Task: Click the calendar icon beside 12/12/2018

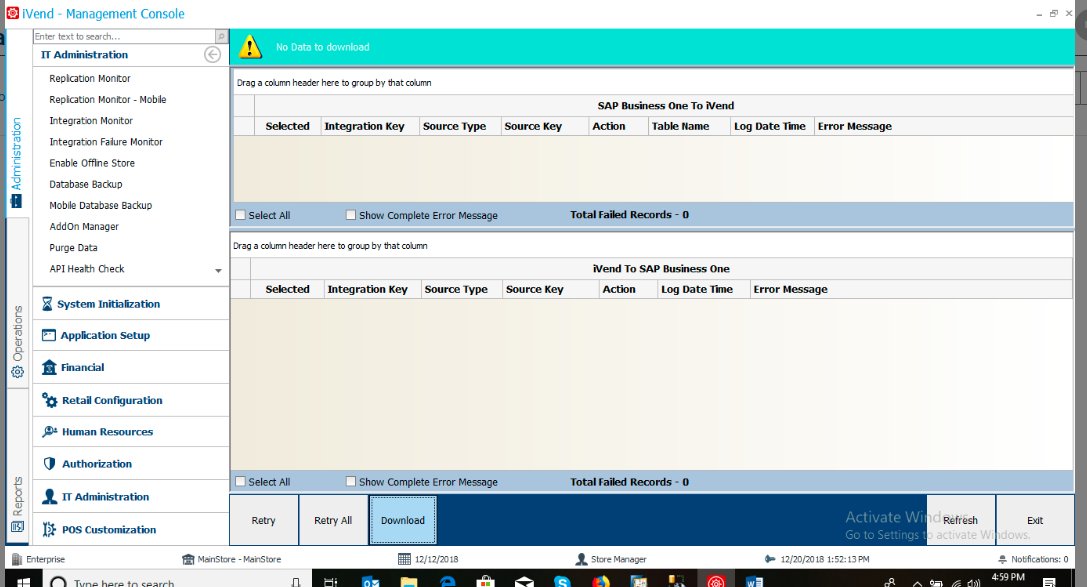Action: pos(405,559)
